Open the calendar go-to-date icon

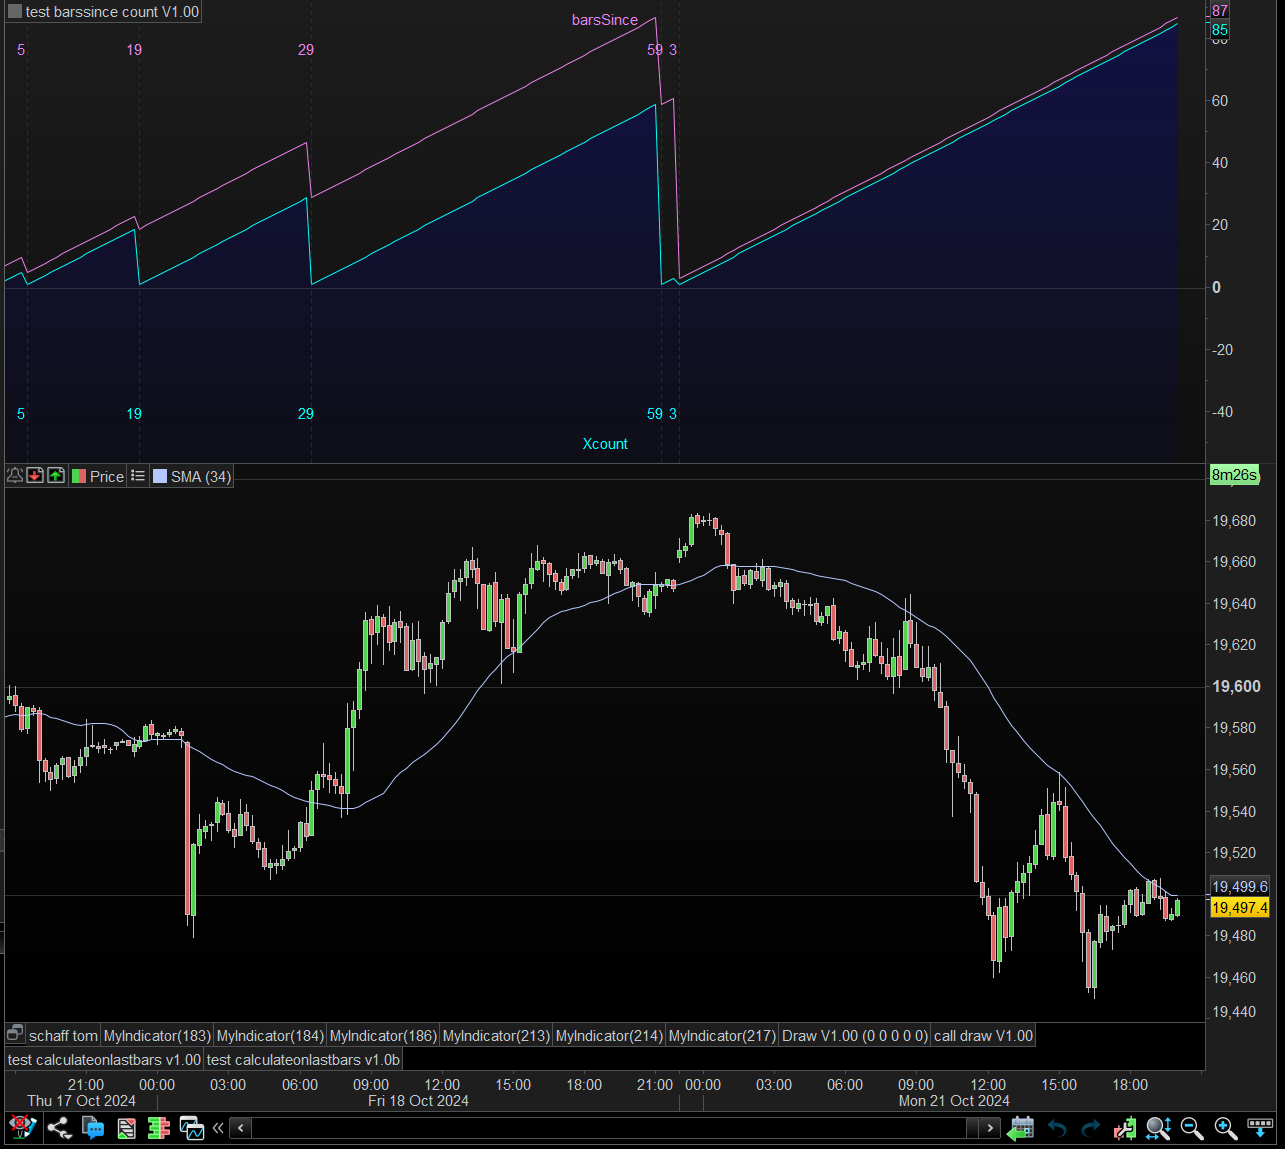(x=1020, y=1128)
